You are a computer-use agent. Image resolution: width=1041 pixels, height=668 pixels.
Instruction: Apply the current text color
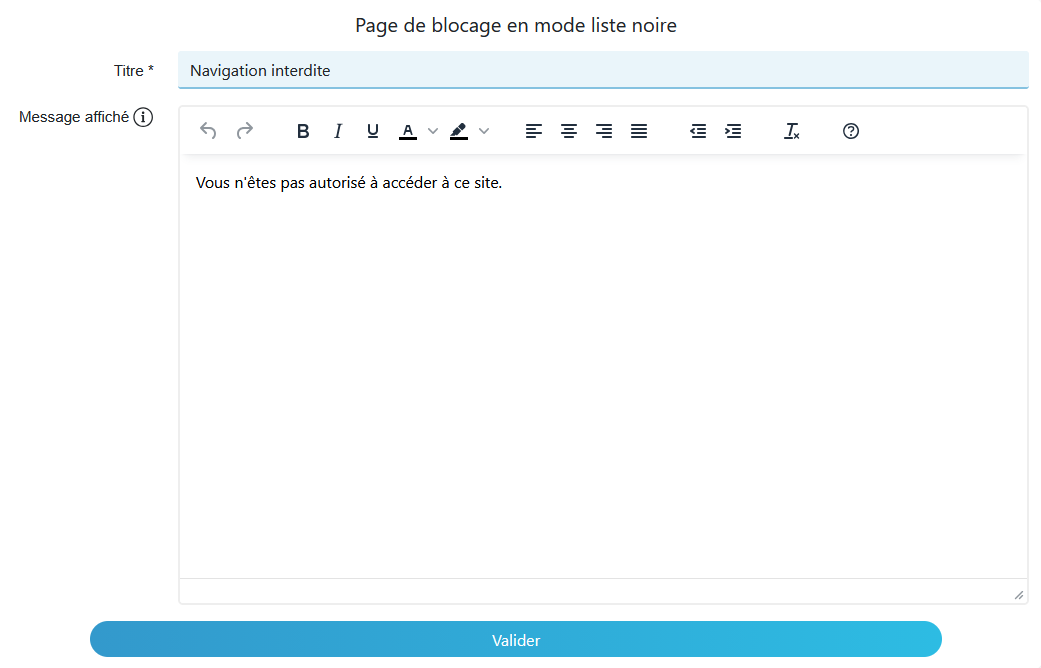tap(408, 131)
